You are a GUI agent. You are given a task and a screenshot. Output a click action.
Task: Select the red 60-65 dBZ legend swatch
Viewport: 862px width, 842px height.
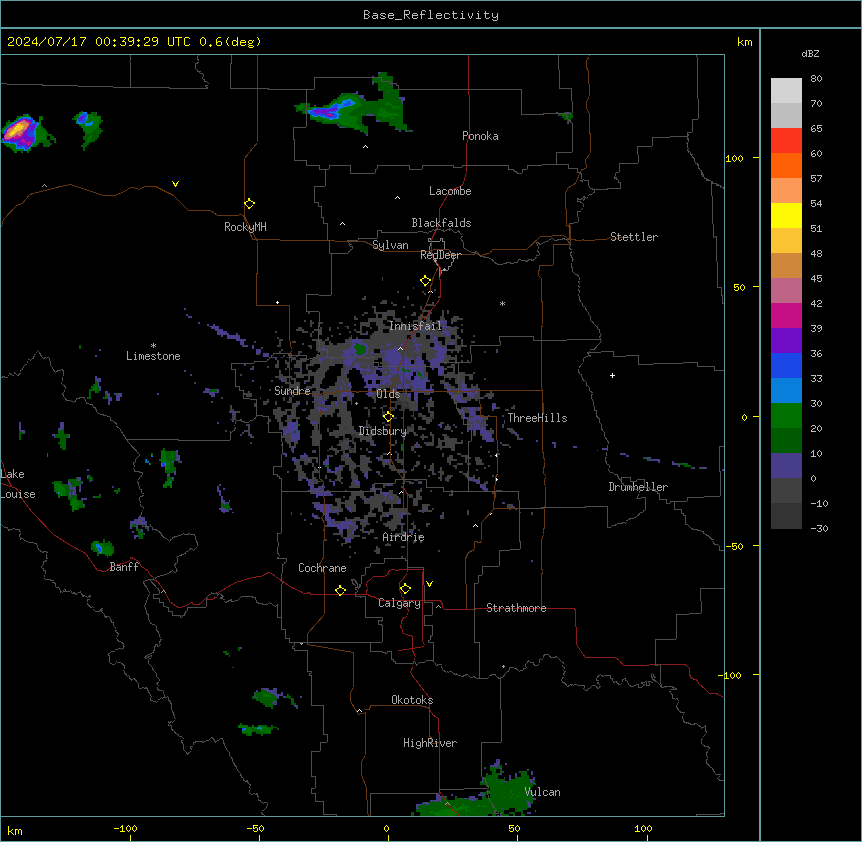pyautogui.click(x=786, y=140)
